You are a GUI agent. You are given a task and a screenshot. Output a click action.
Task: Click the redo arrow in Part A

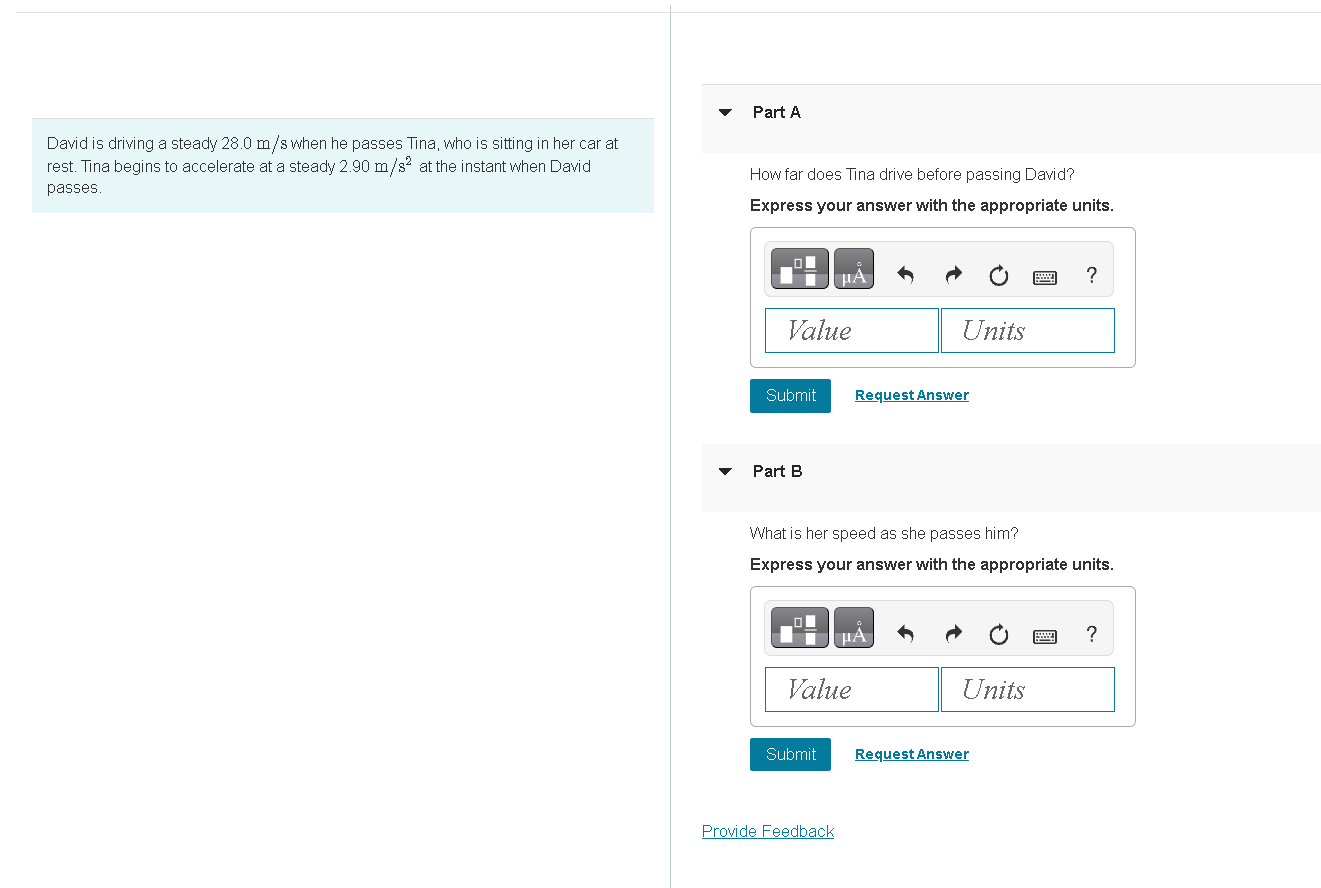pos(953,275)
